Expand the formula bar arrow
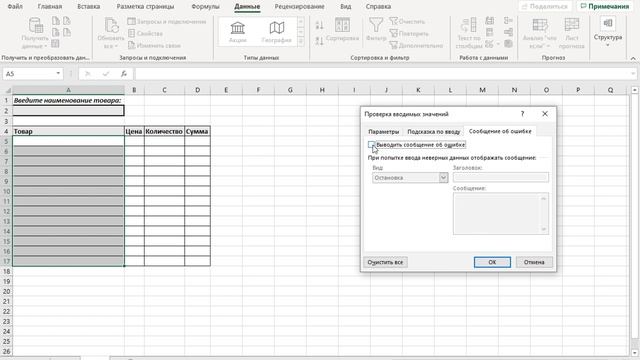Viewport: 640px width, 360px height. tap(633, 74)
